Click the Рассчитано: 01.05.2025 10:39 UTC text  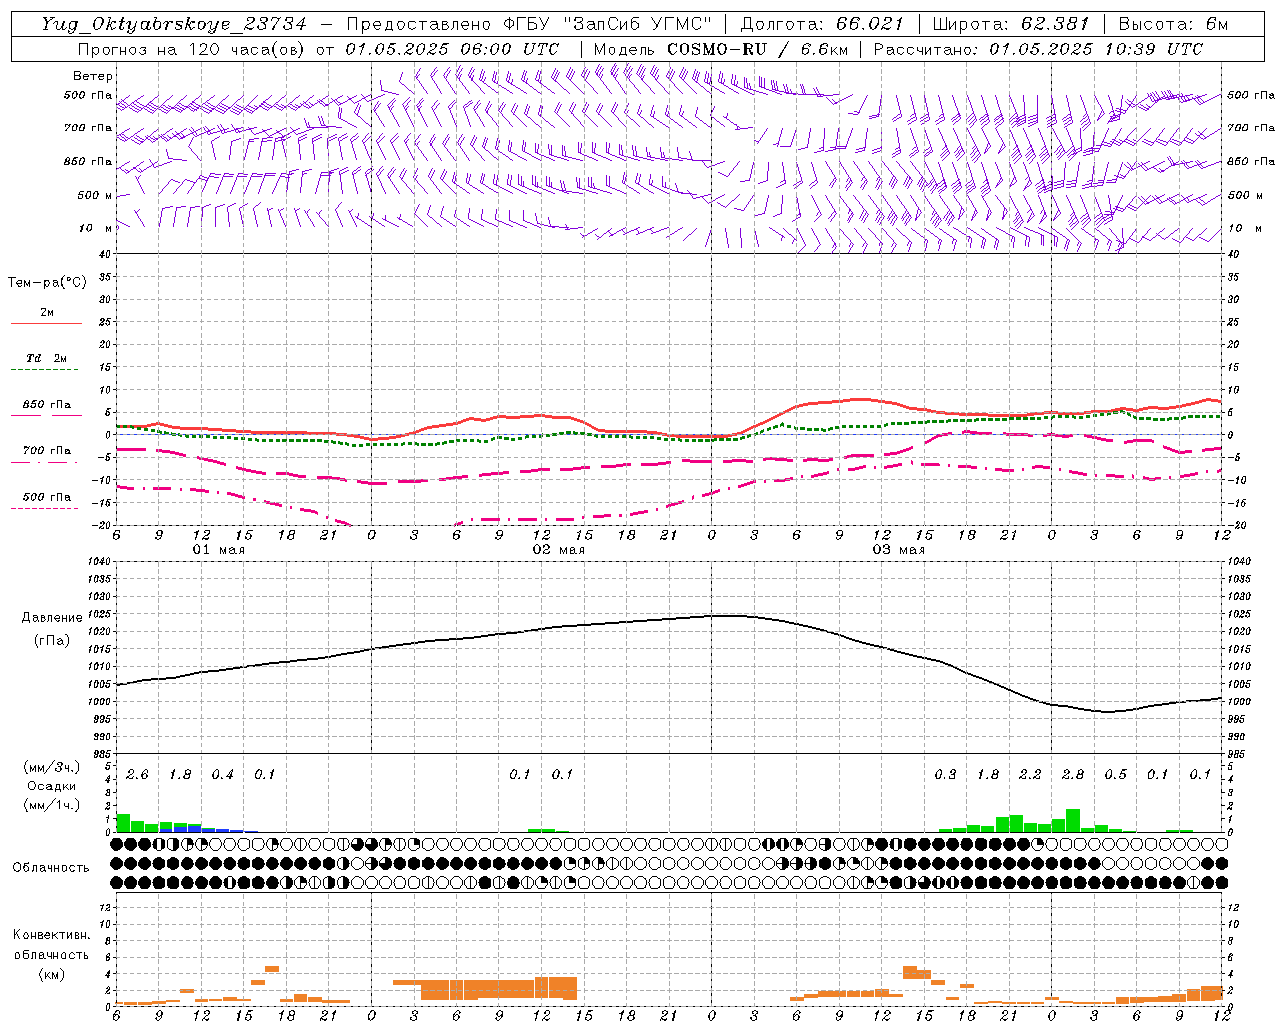(1038, 49)
